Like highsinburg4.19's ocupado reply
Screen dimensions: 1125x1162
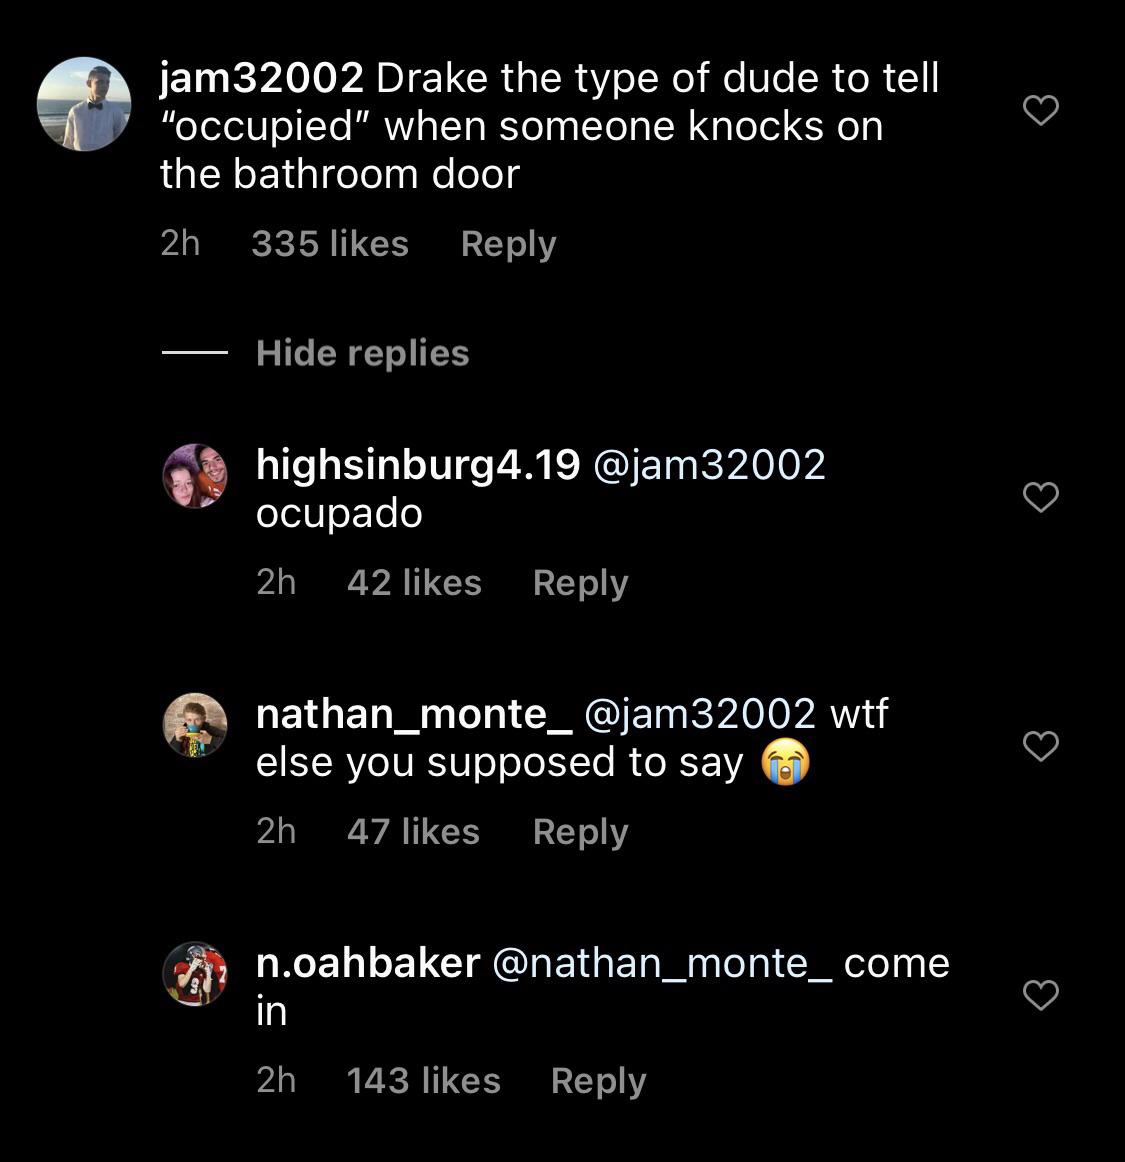click(1041, 497)
